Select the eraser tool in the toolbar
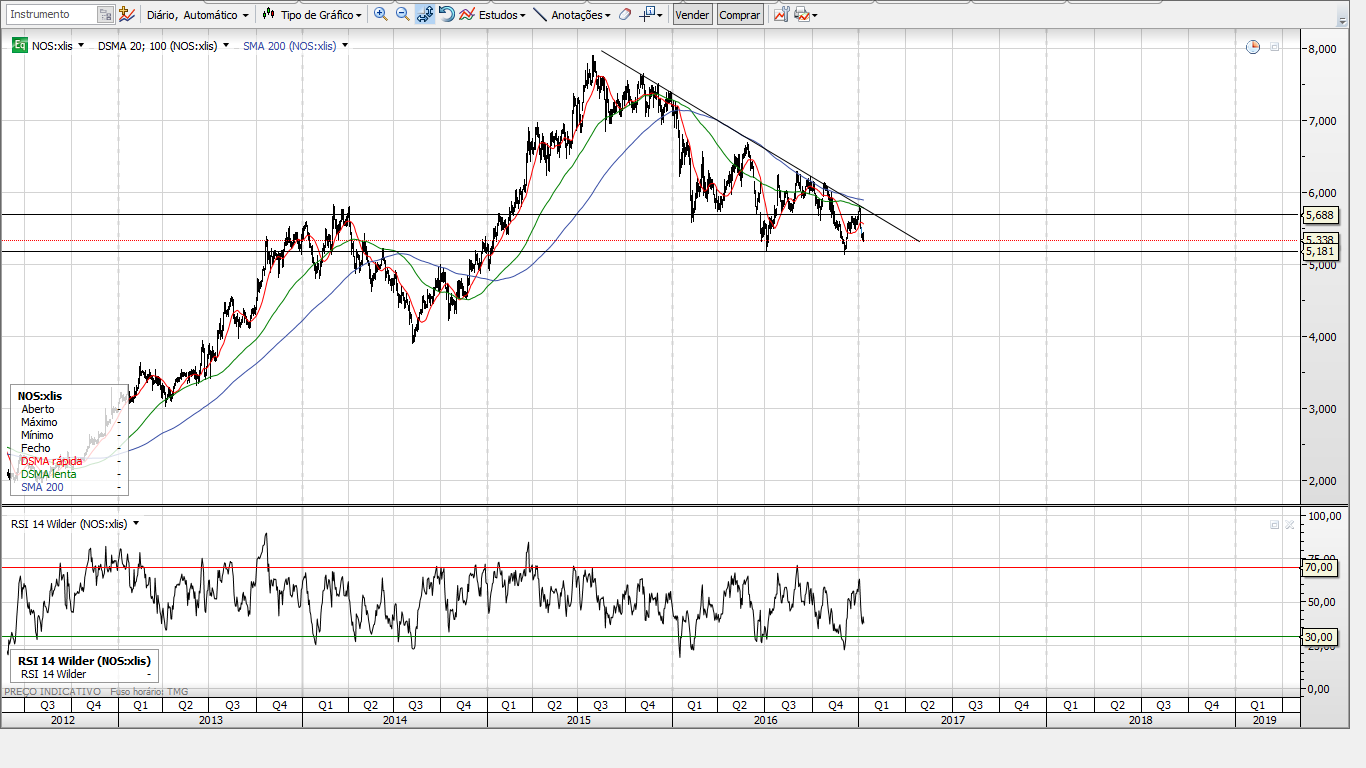The width and height of the screenshot is (1366, 768). click(625, 15)
